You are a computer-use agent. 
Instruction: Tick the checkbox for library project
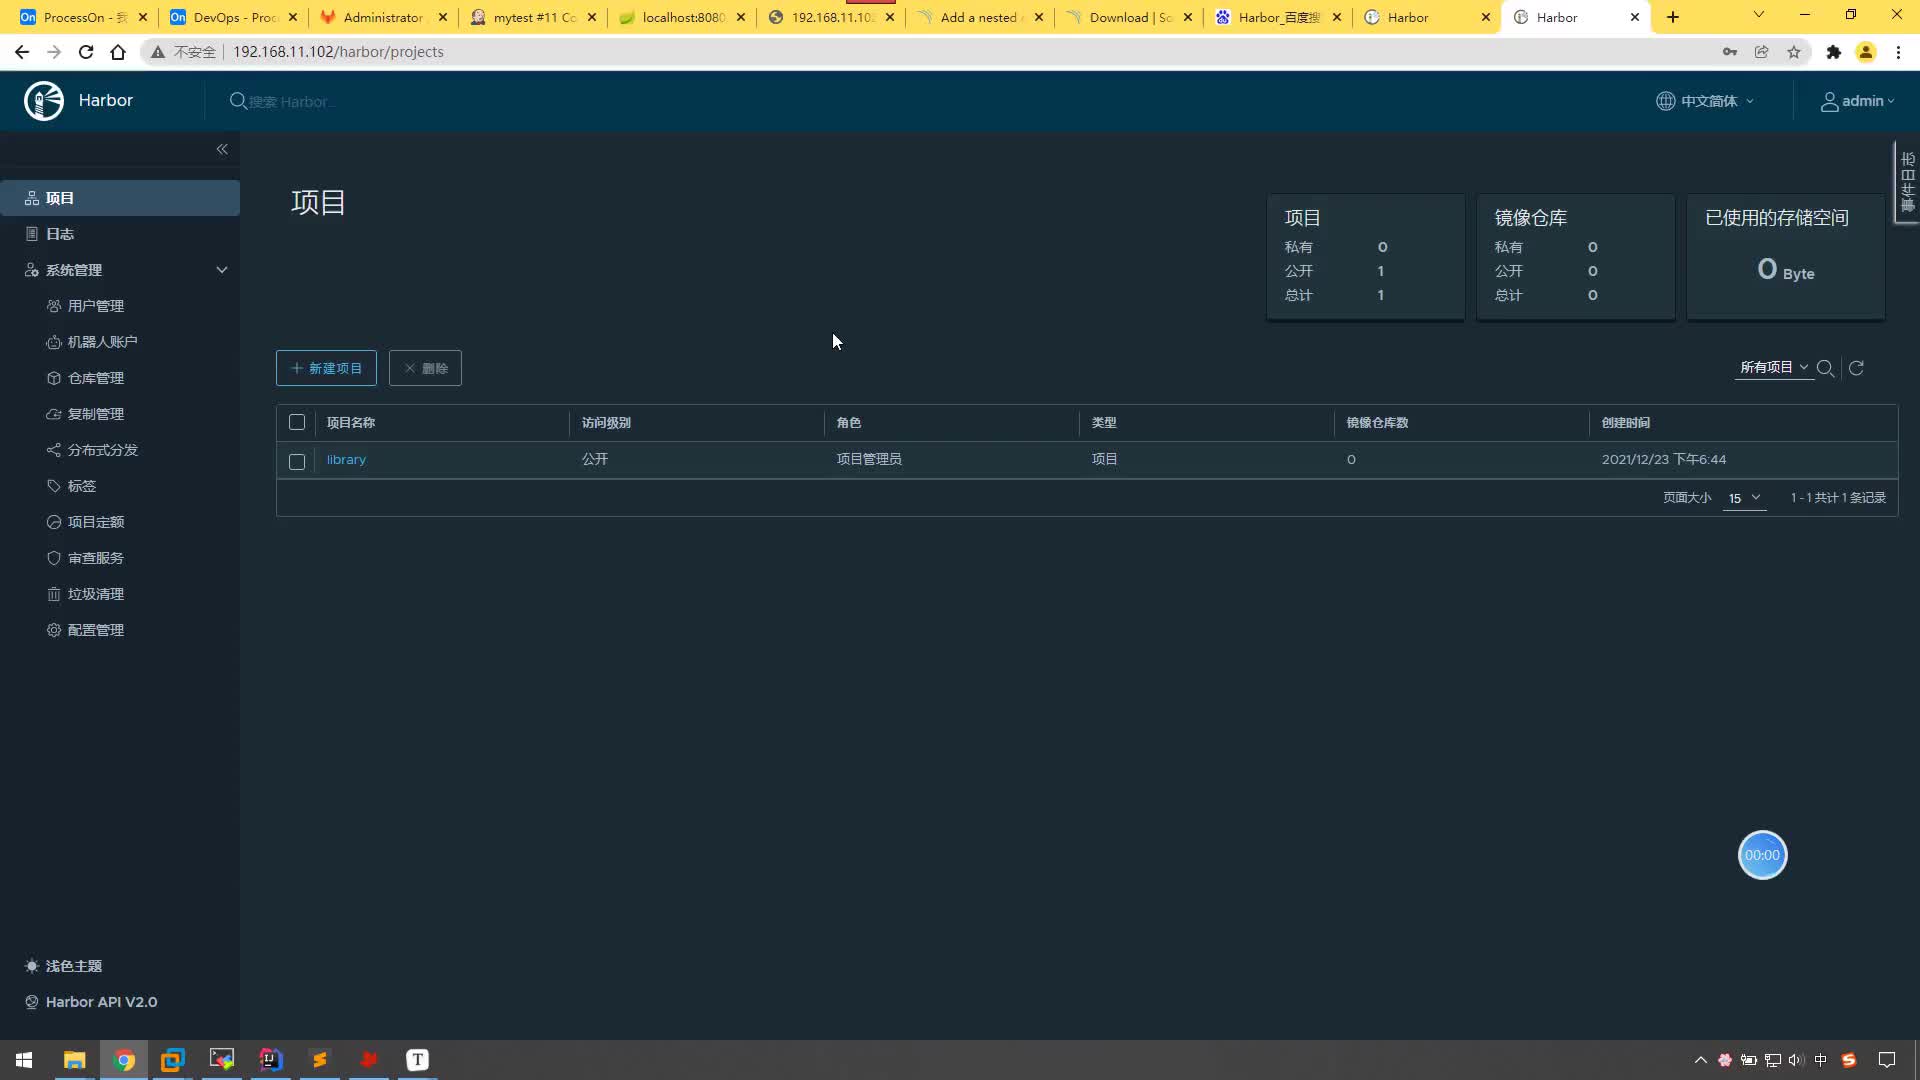297,461
